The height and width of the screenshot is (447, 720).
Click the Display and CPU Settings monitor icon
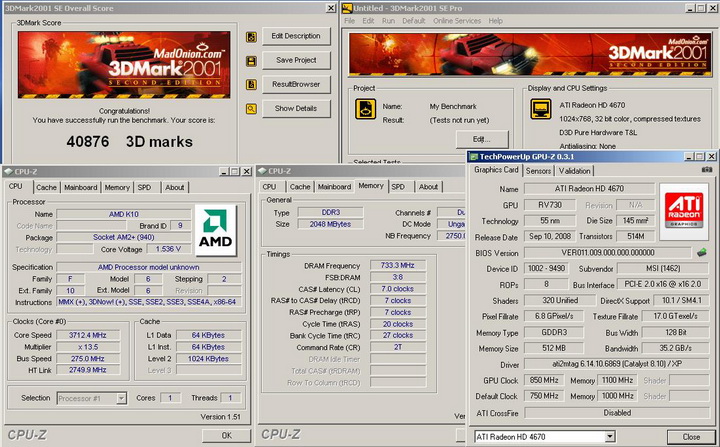(541, 109)
